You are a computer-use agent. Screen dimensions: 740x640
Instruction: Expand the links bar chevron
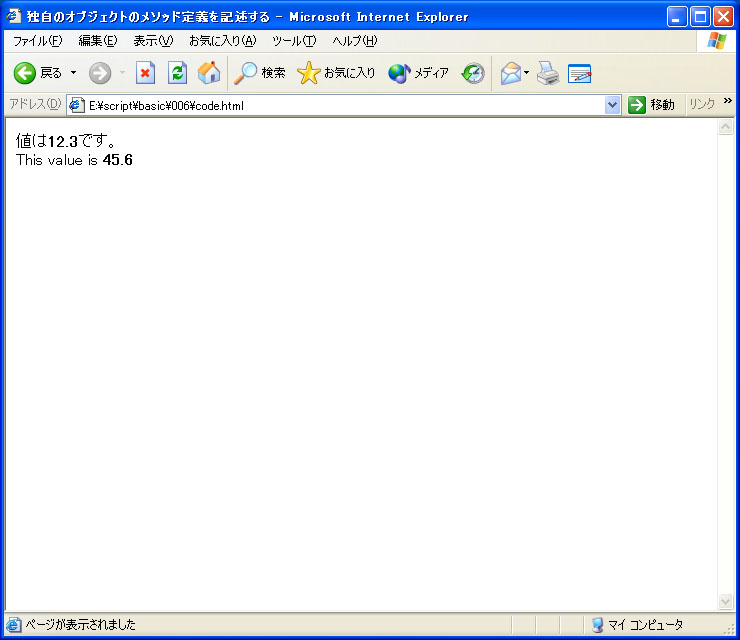tap(728, 101)
